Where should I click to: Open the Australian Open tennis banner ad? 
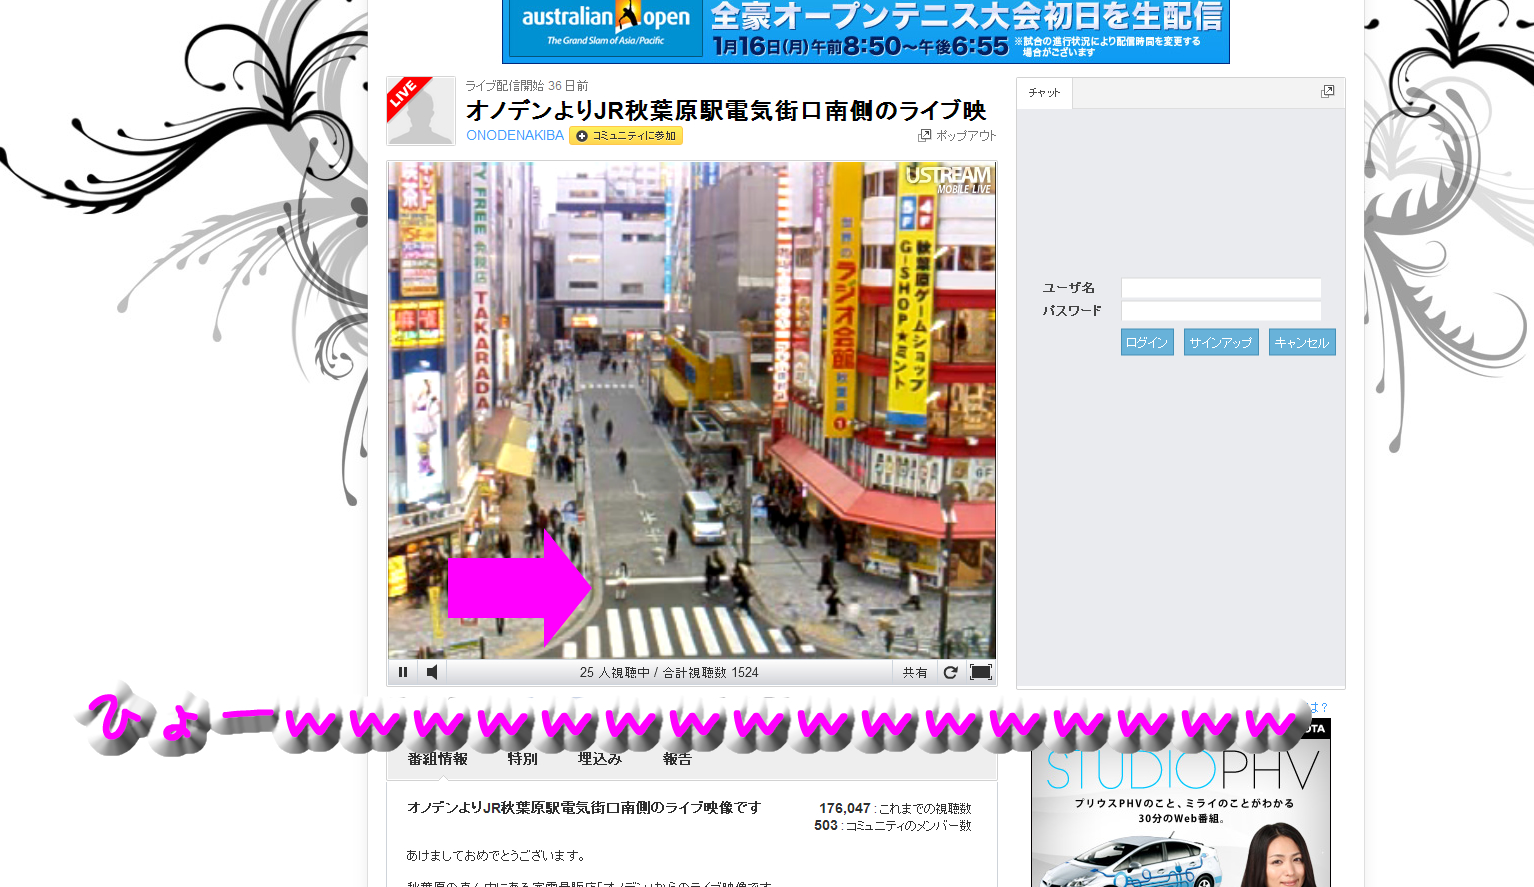pyautogui.click(x=866, y=31)
